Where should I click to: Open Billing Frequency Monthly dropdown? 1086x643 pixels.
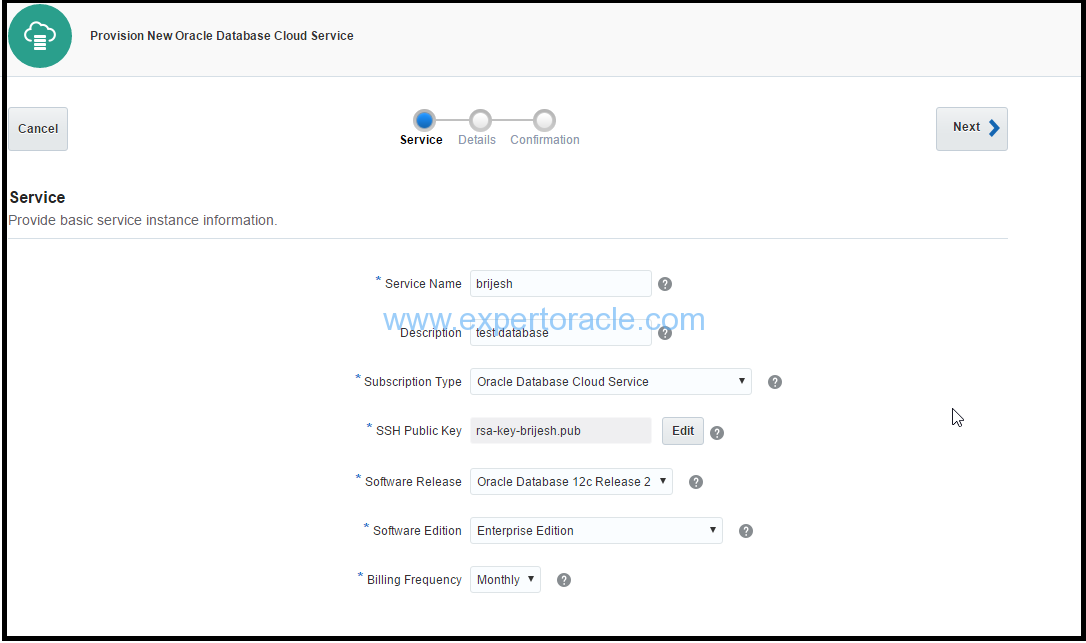[506, 580]
